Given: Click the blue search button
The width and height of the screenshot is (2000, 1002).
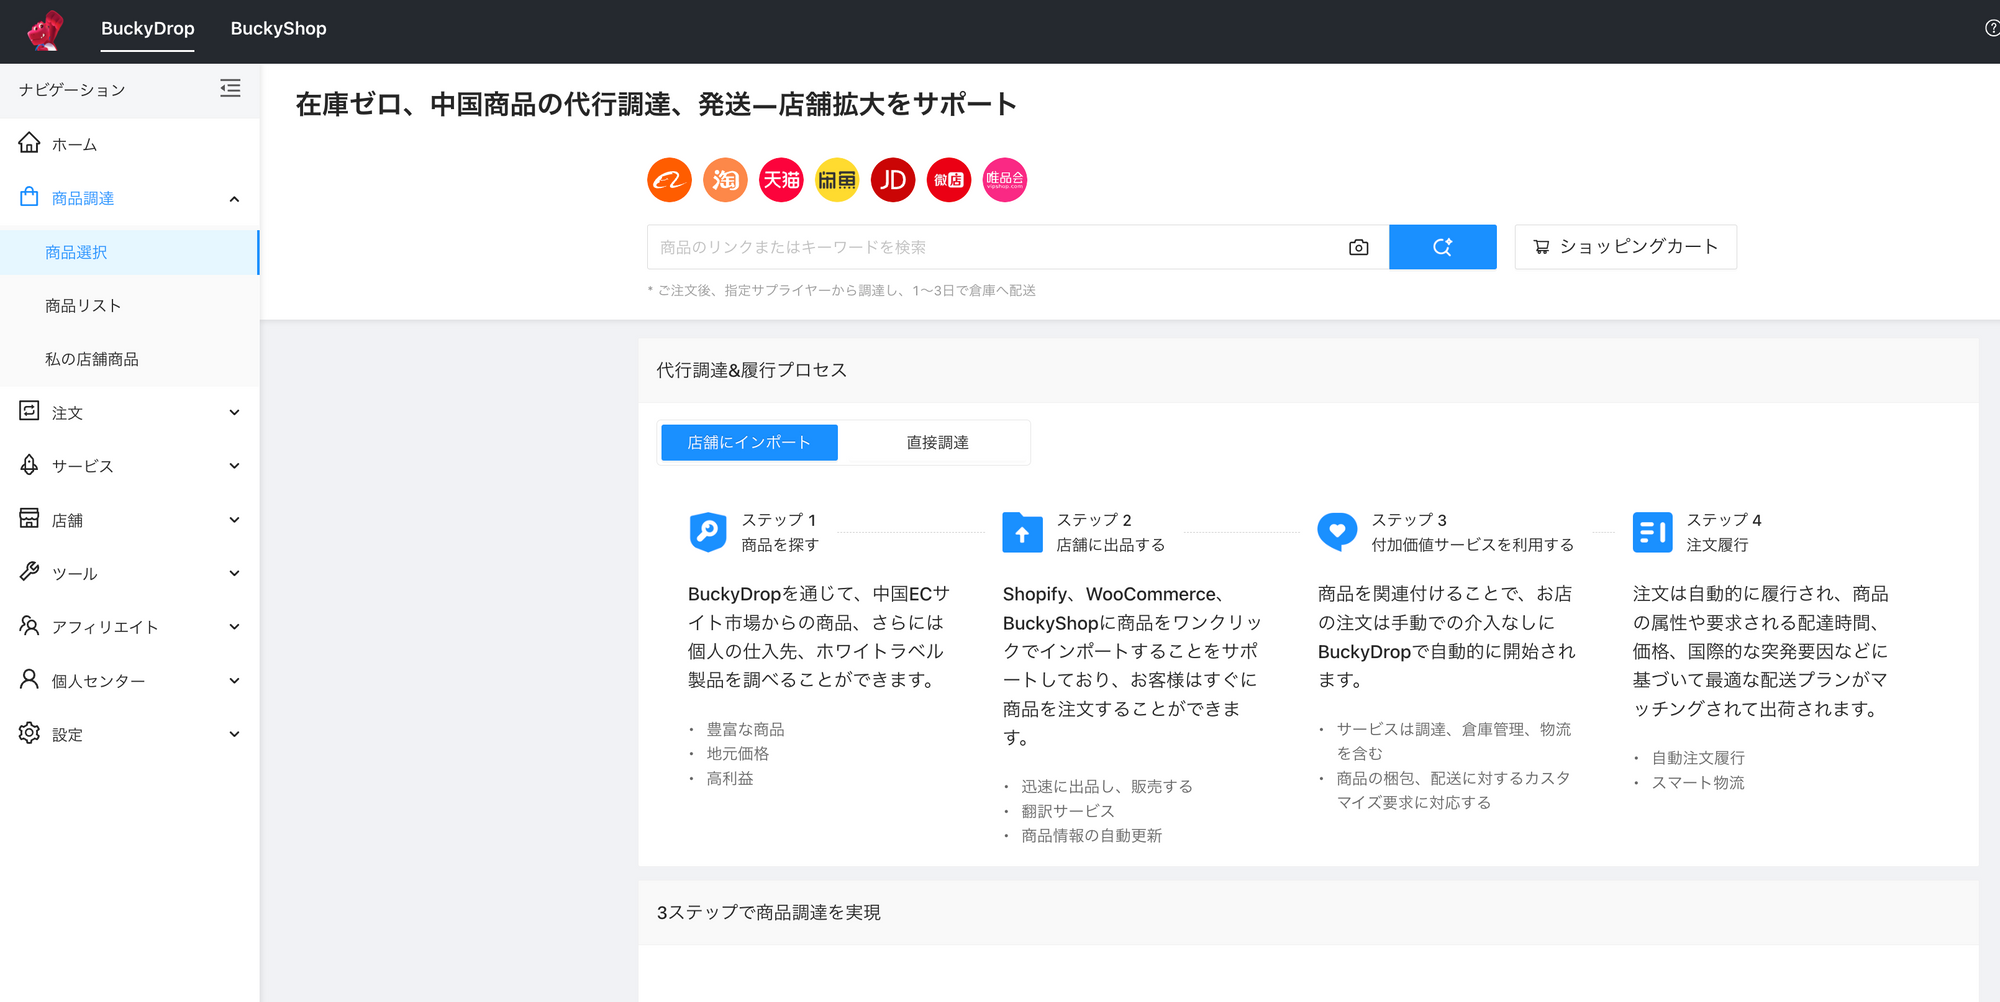Looking at the screenshot, I should click(1442, 247).
